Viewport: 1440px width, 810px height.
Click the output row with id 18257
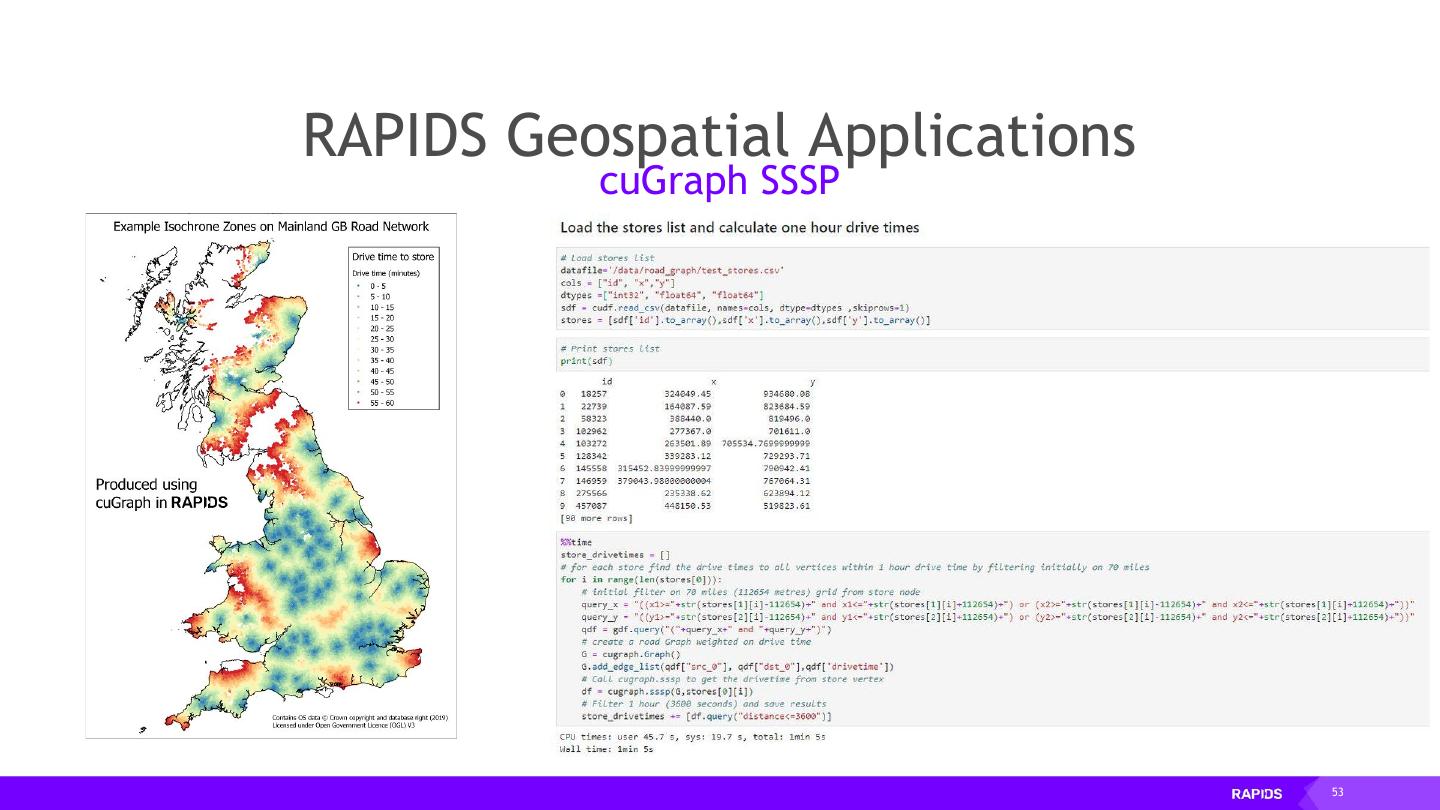685,394
